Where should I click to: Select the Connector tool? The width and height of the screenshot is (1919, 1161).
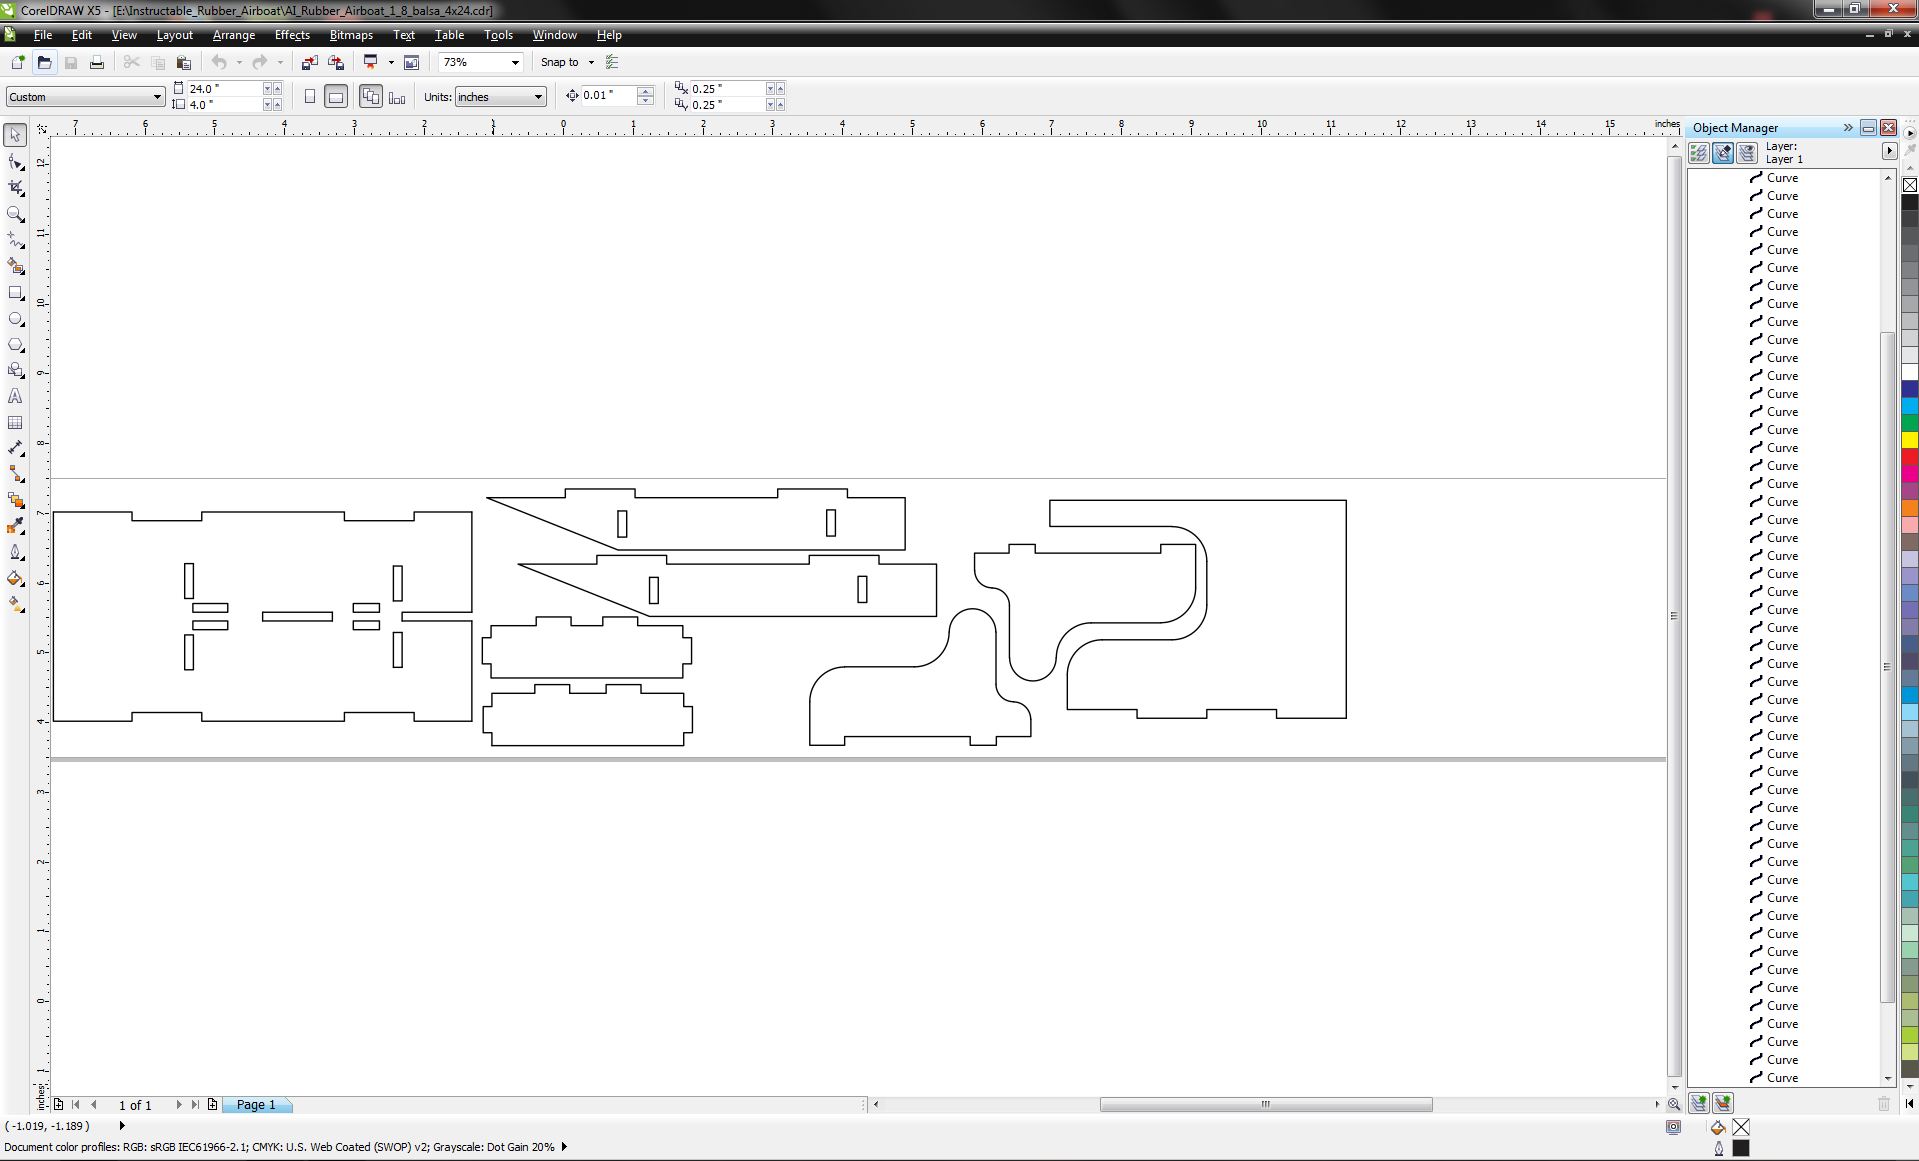15,475
